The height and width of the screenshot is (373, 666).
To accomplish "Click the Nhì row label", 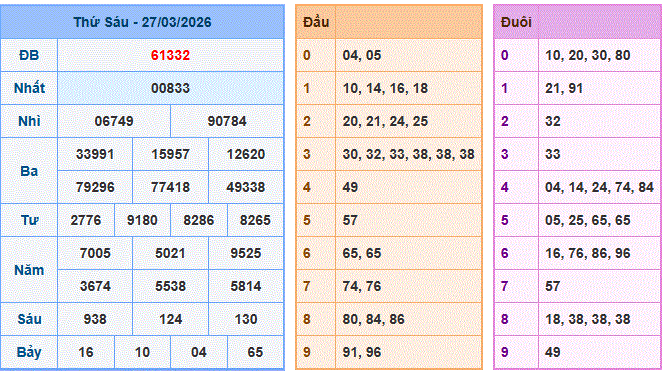I will pyautogui.click(x=29, y=122).
